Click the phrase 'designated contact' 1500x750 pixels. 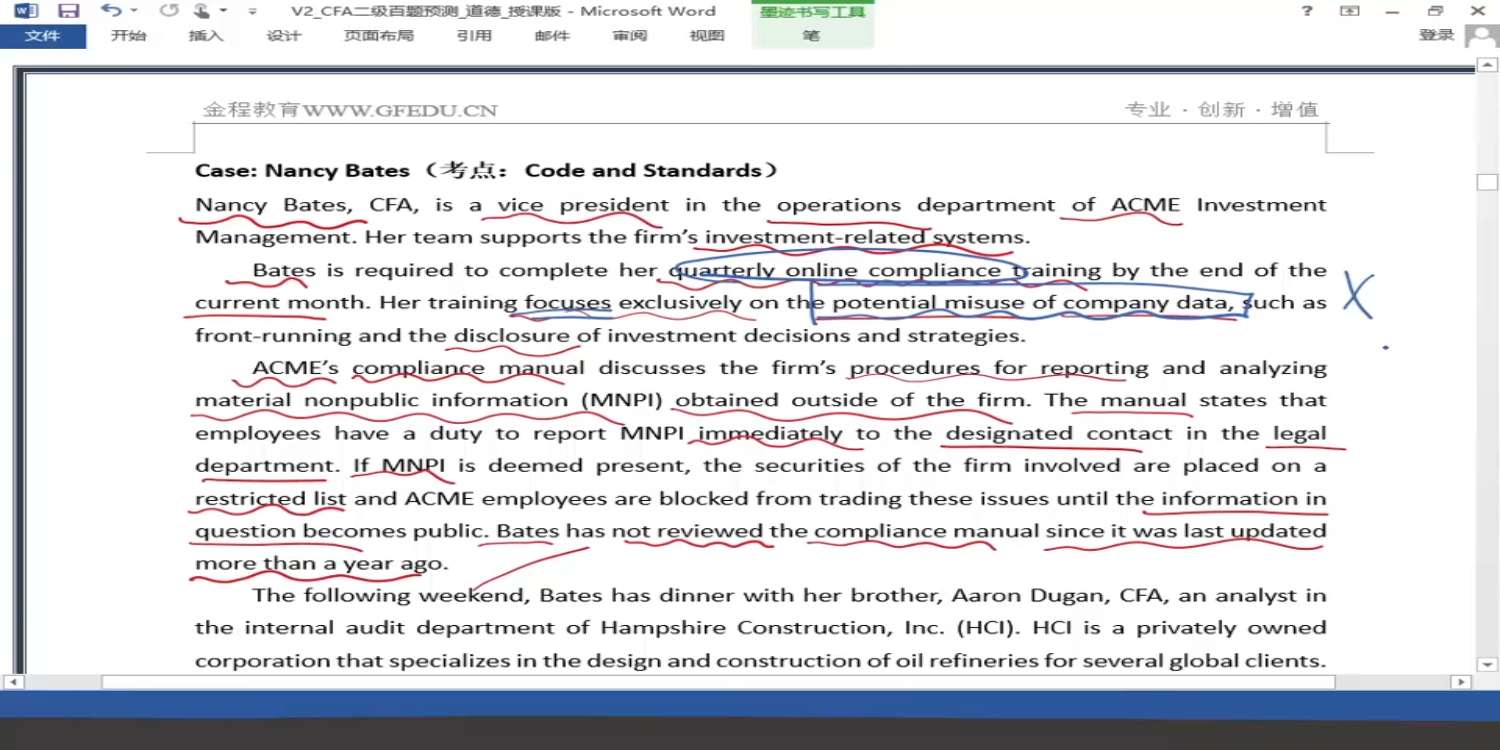pyautogui.click(x=1059, y=434)
